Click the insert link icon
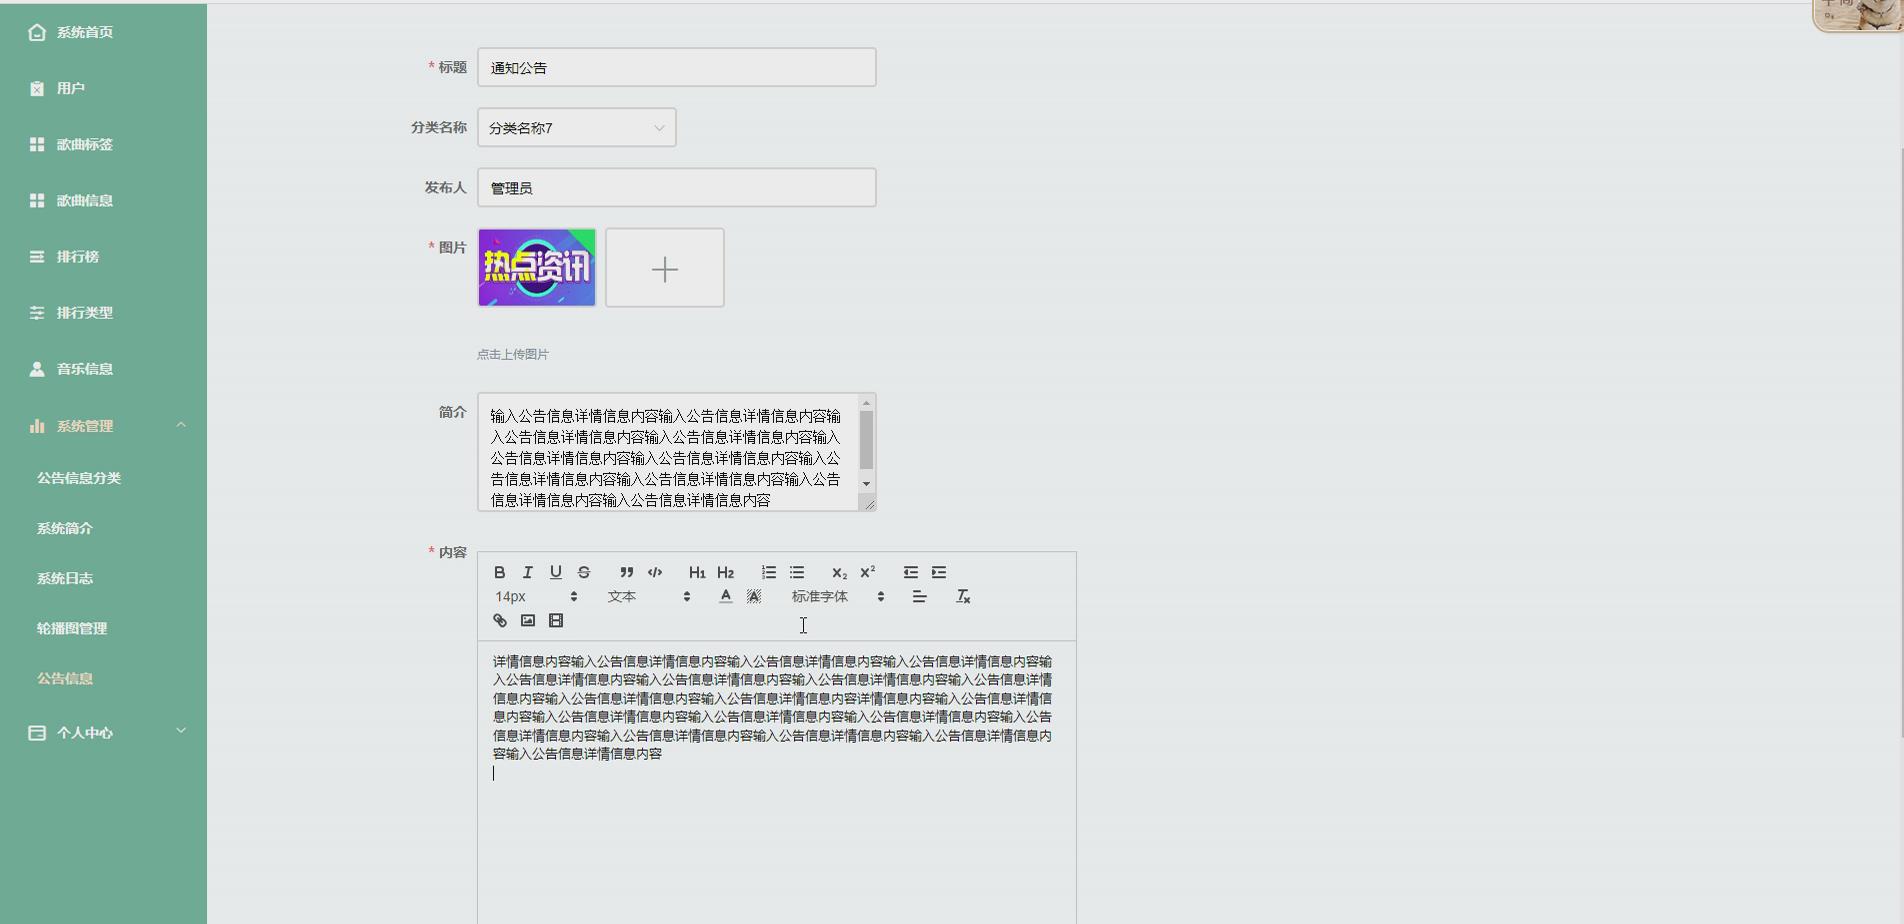 (499, 620)
